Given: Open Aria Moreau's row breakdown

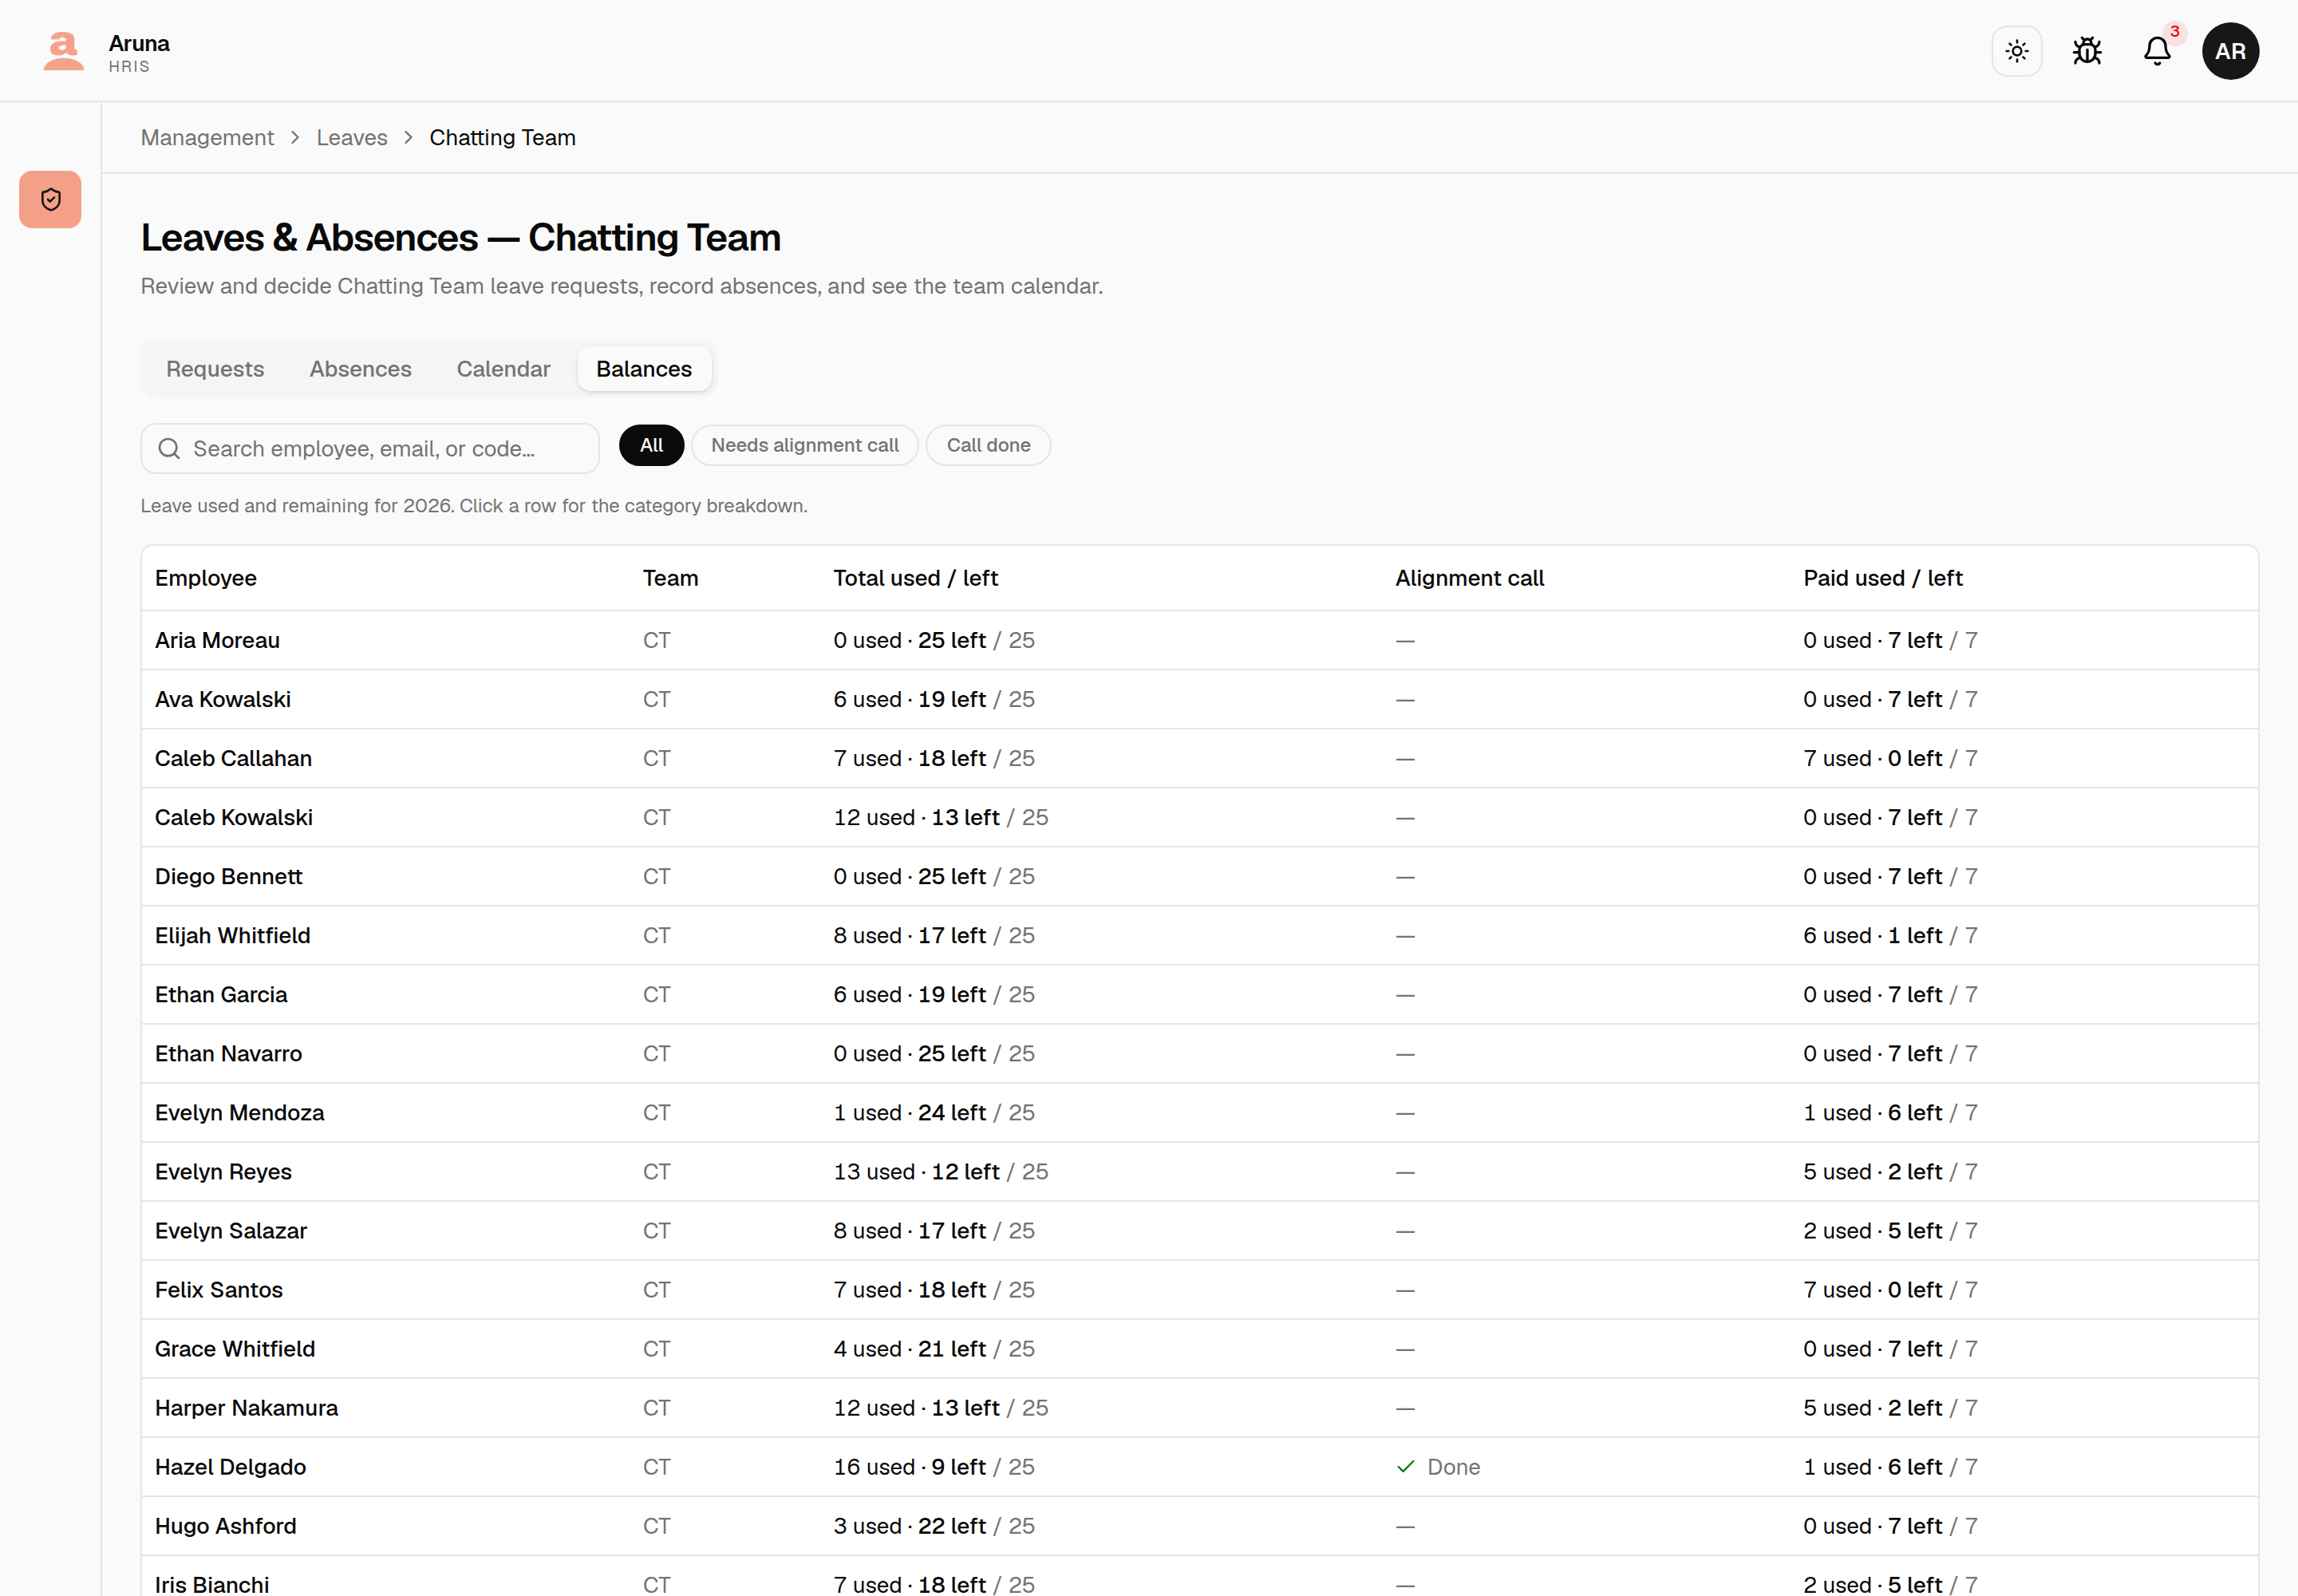Looking at the screenshot, I should pyautogui.click(x=1199, y=640).
